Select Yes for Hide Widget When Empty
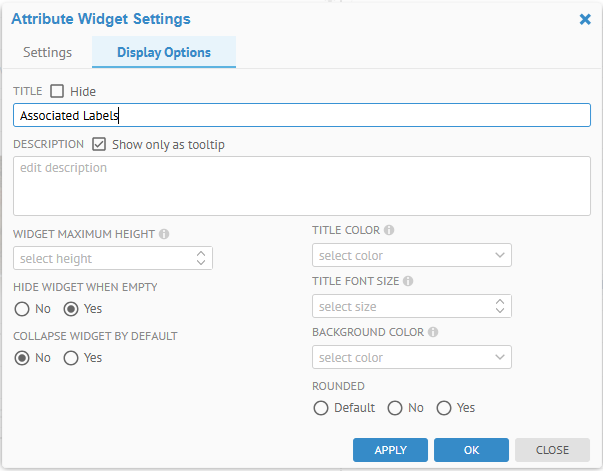The image size is (603, 471). coord(71,308)
